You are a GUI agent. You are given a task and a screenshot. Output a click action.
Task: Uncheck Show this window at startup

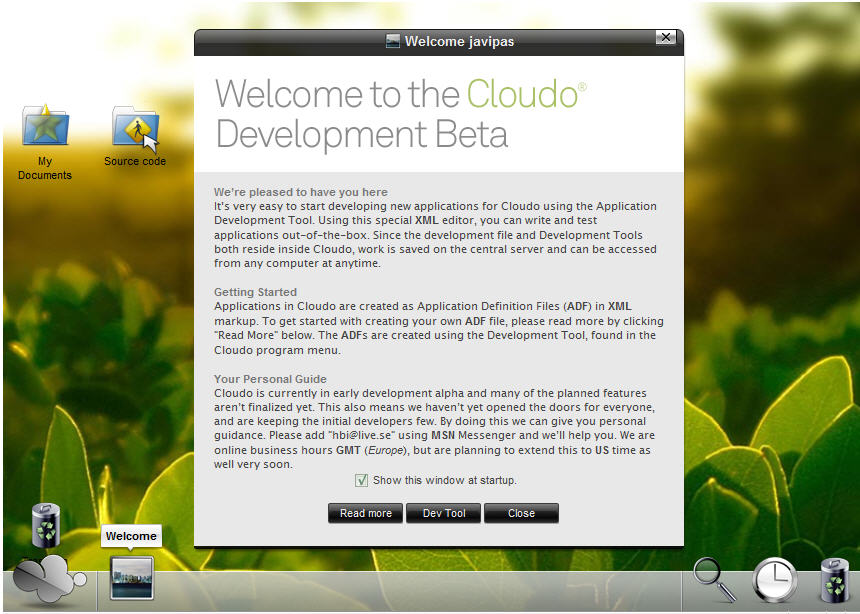[361, 481]
